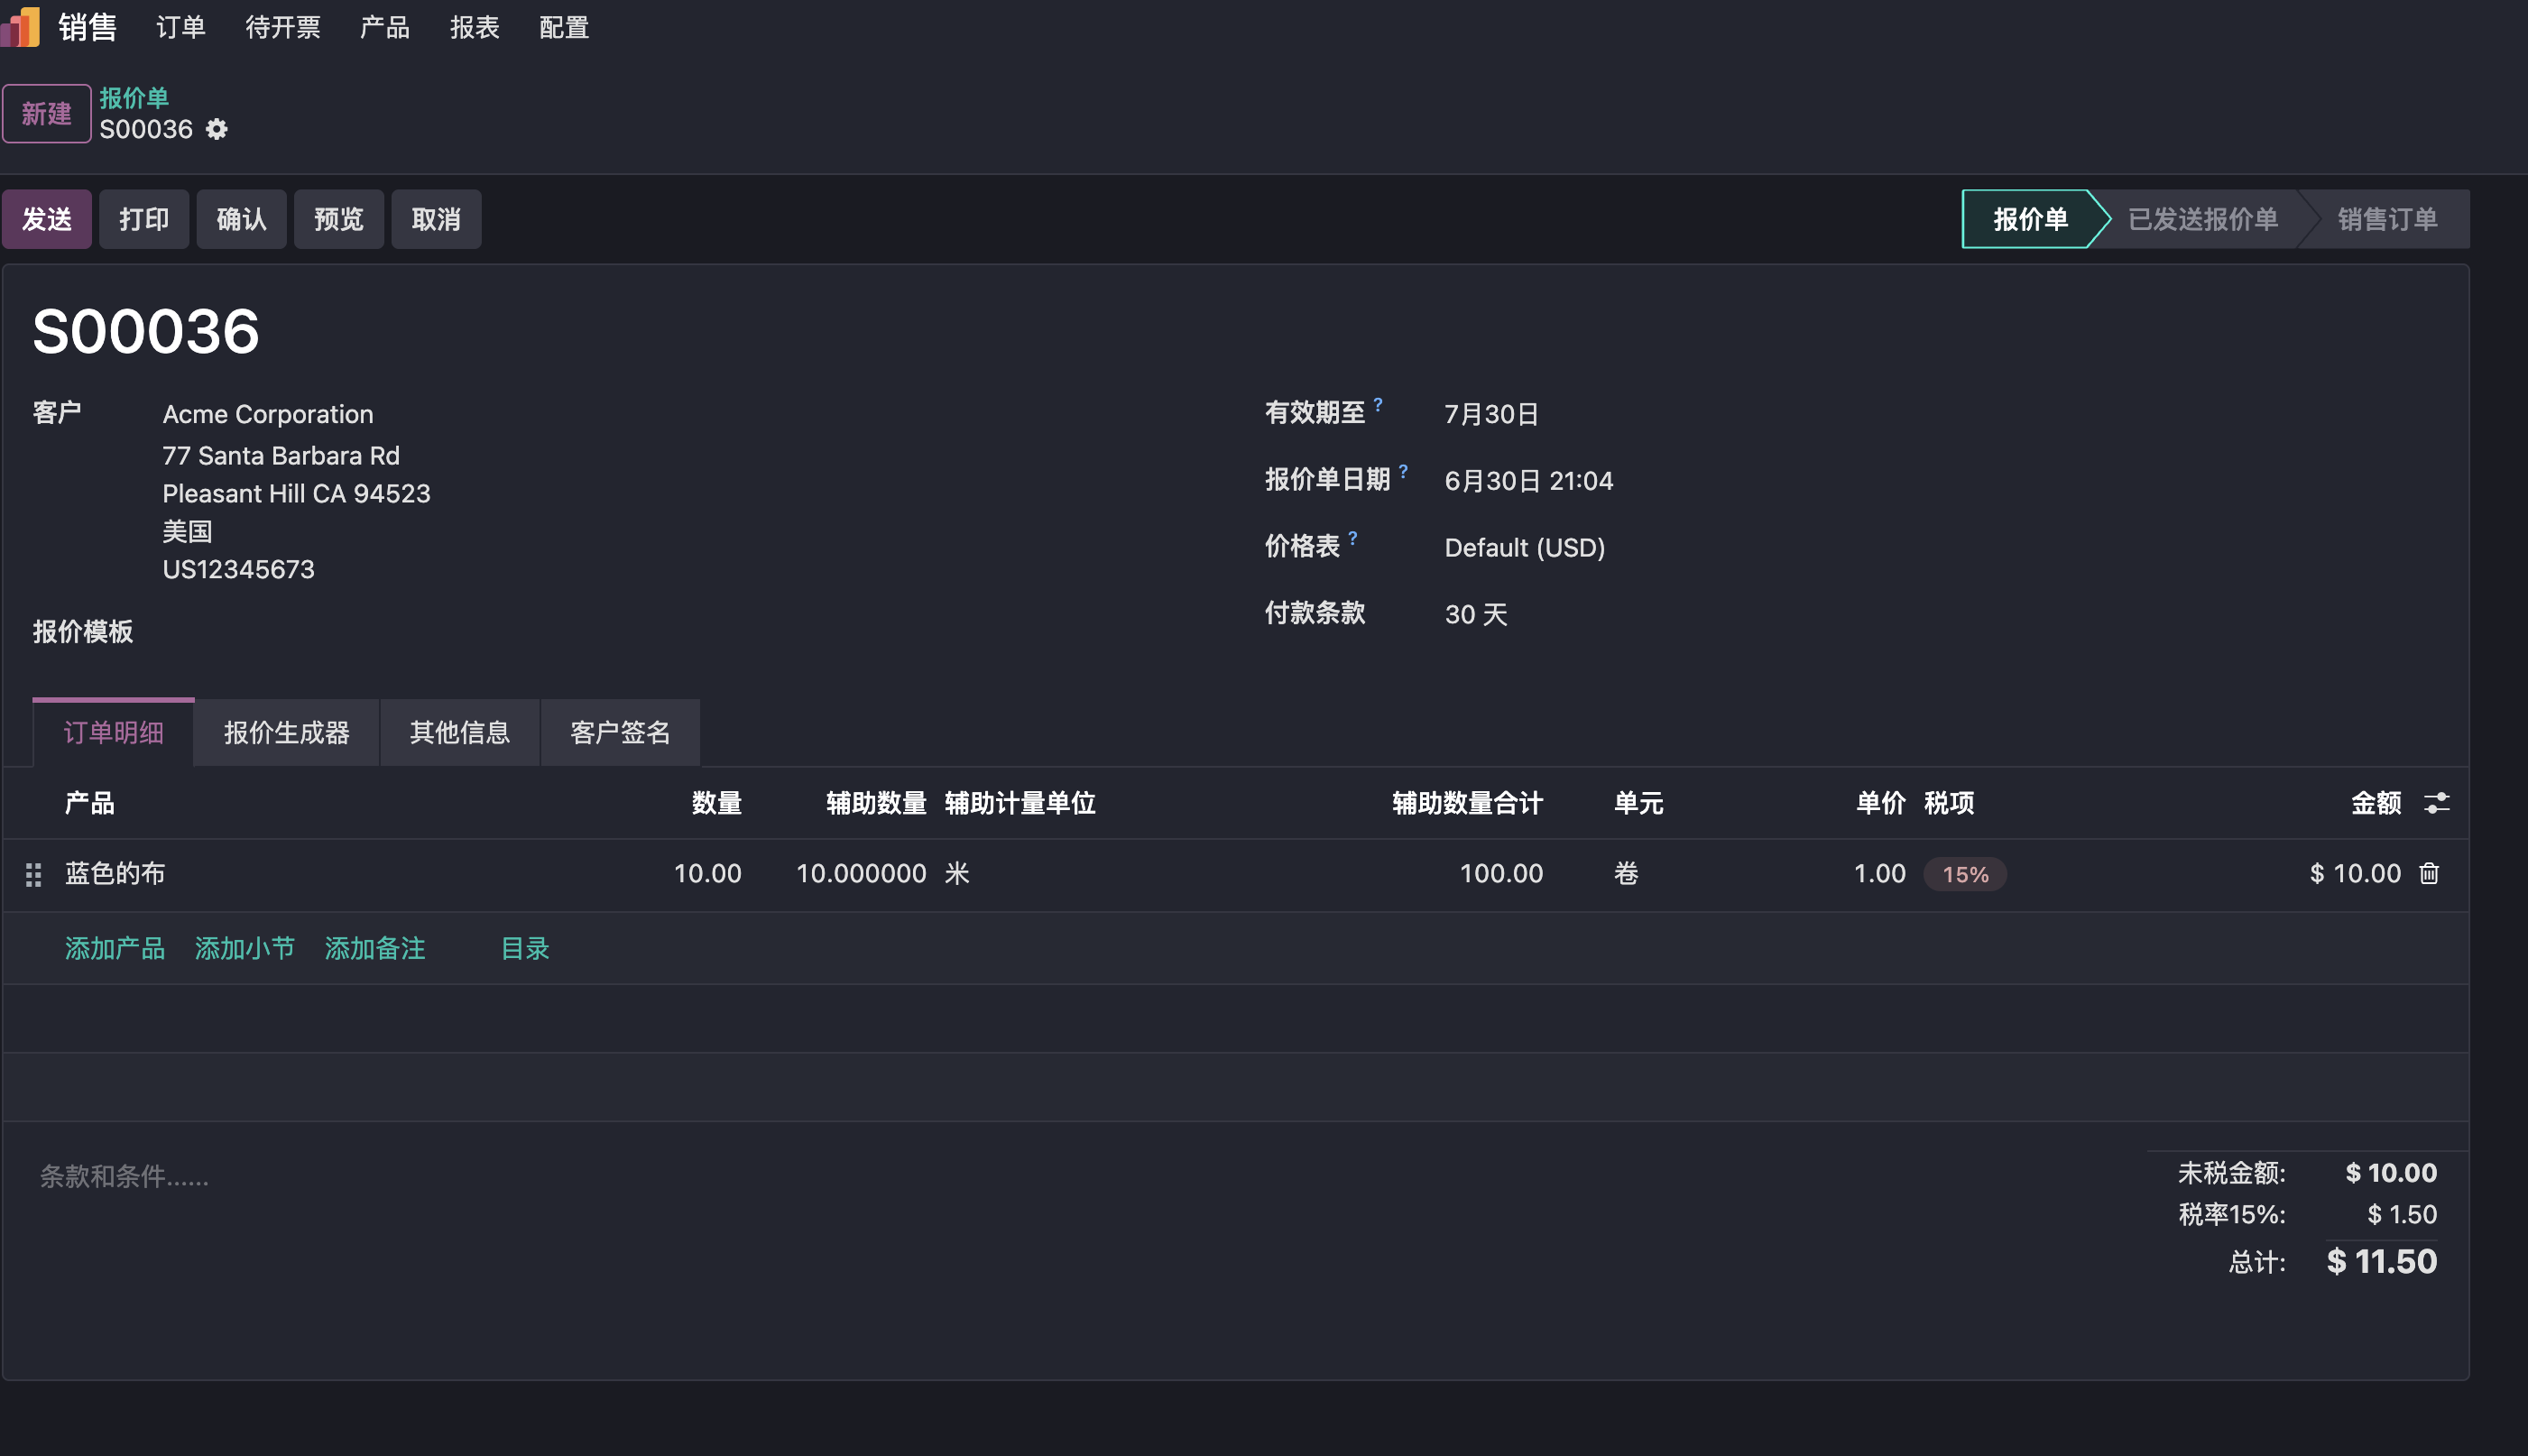Click the 添加备注 link
Screen dimensions: 2528x1456
tap(375, 948)
